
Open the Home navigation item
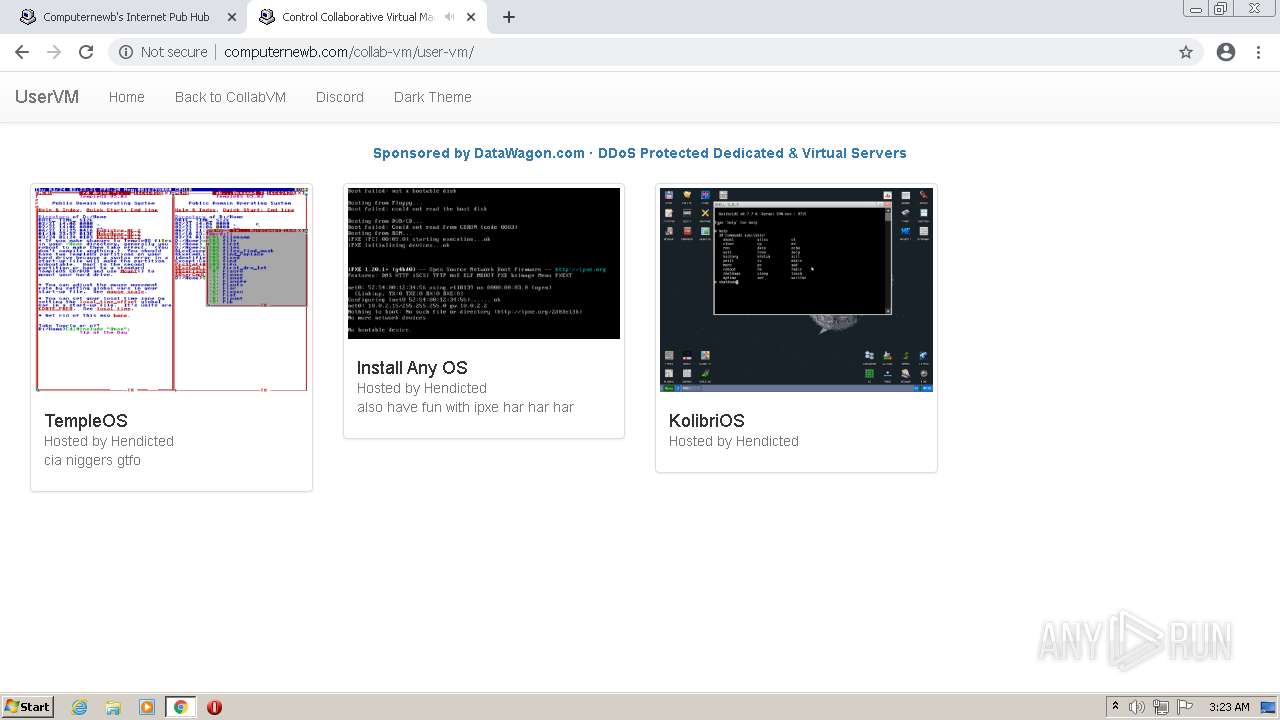(127, 97)
